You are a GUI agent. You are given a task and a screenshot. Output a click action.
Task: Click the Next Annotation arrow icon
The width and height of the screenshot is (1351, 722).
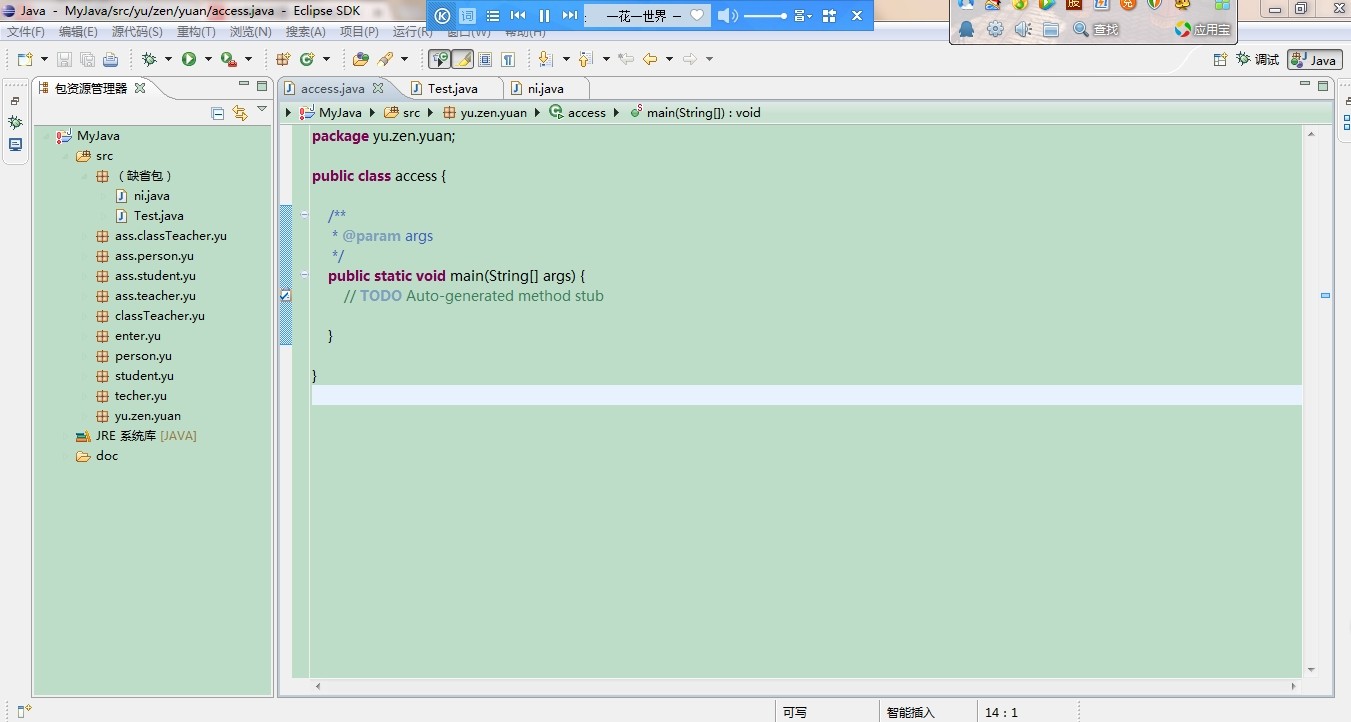click(x=545, y=59)
